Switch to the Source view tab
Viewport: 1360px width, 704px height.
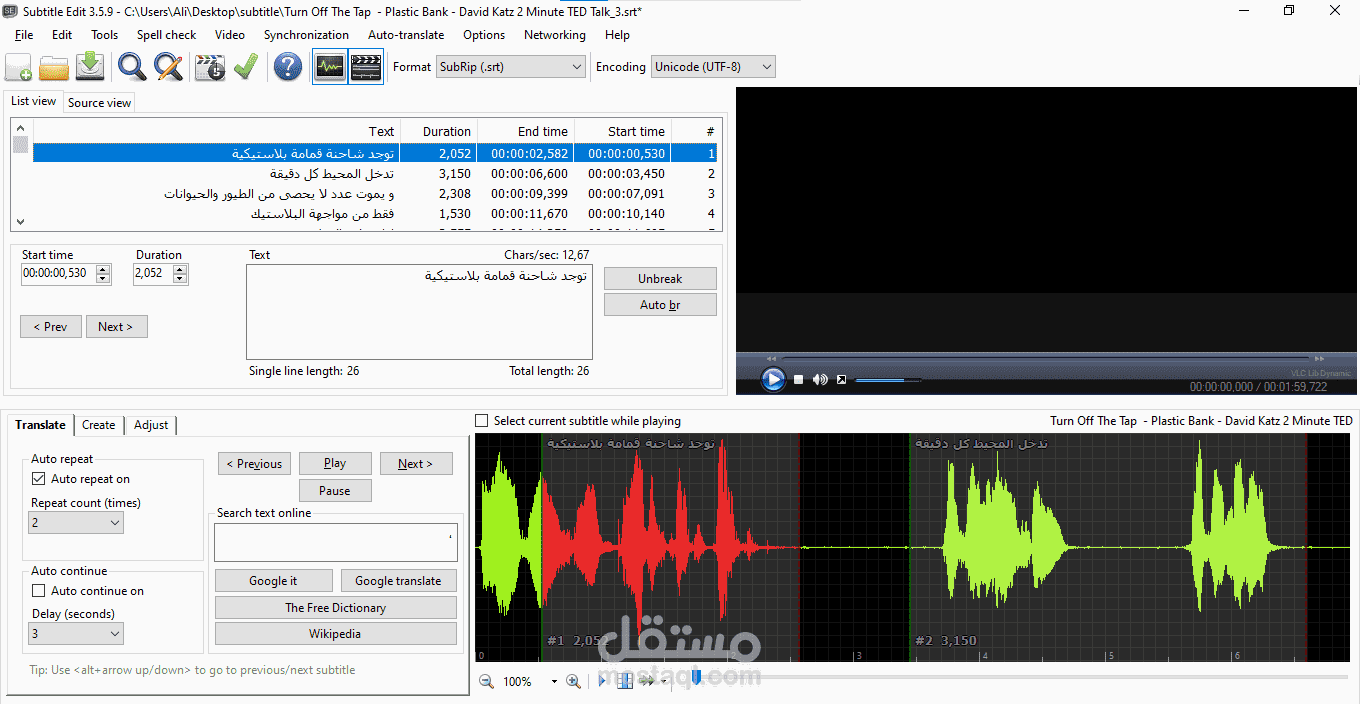coord(100,102)
